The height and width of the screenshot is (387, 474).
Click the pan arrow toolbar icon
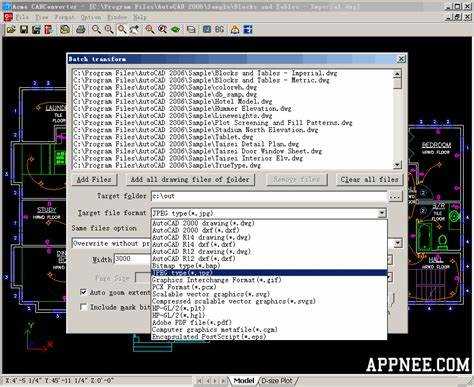134,30
